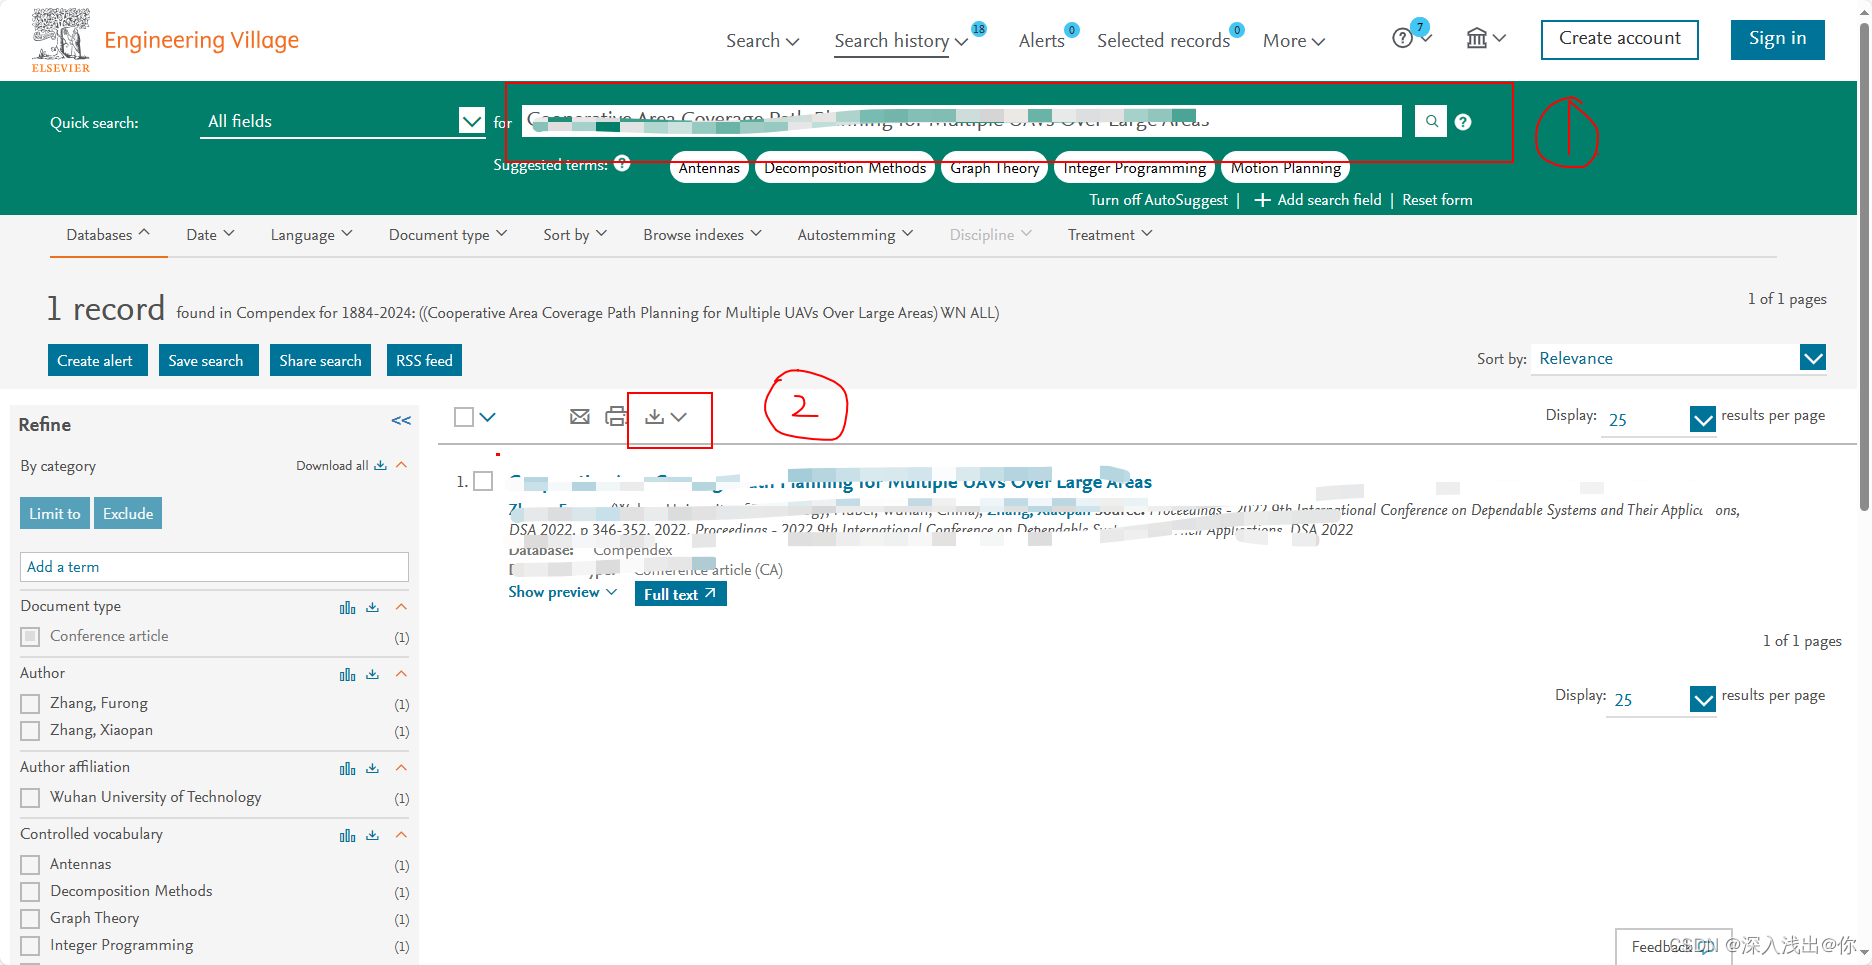Download Author facet data
Viewport: 1872px width, 965px height.
(373, 674)
